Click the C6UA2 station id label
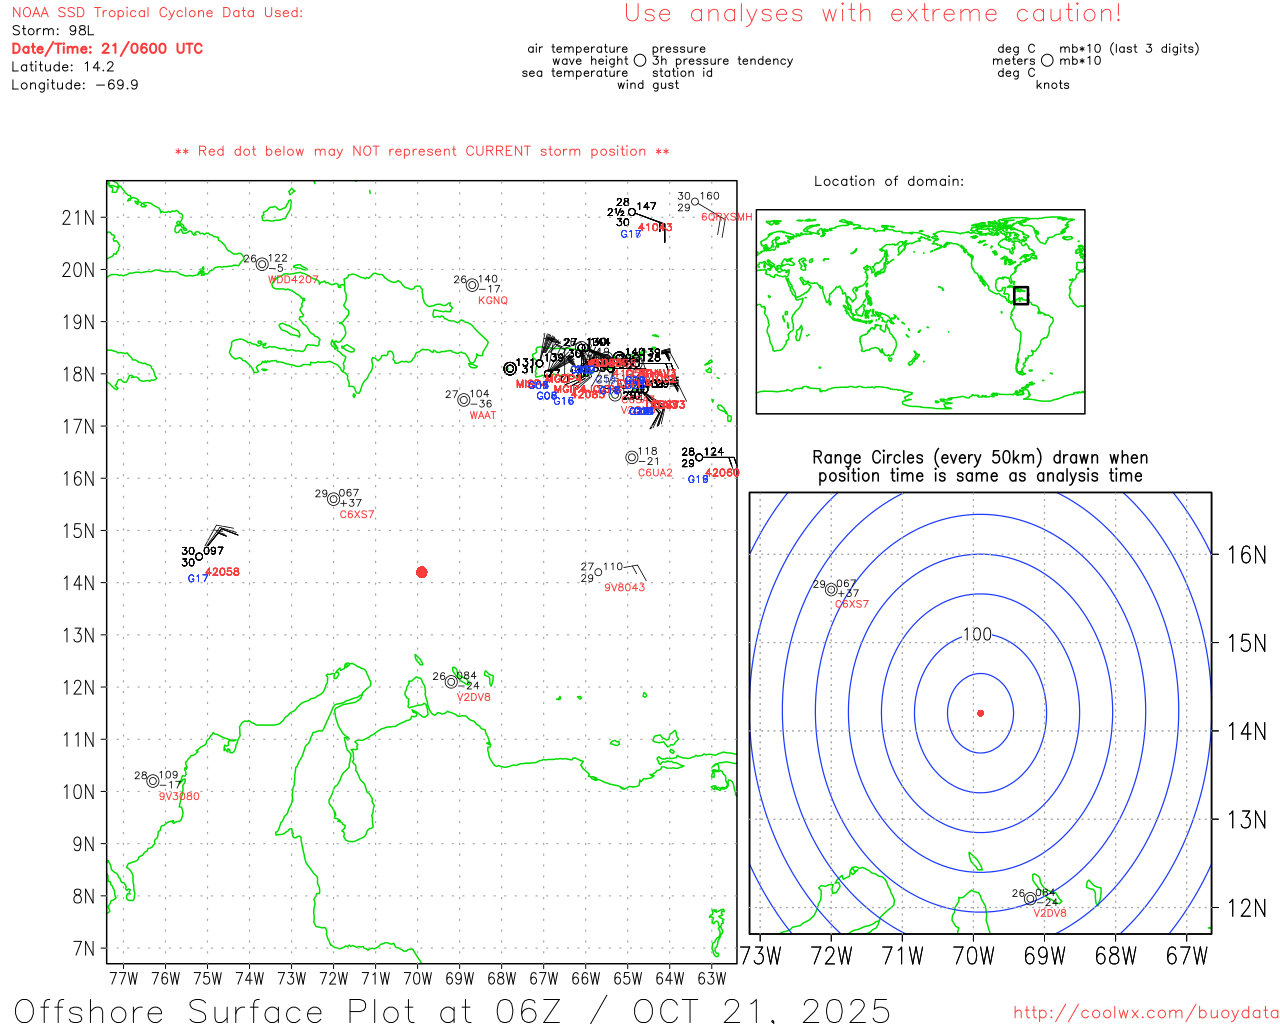Viewport: 1280px width, 1024px height. click(655, 472)
